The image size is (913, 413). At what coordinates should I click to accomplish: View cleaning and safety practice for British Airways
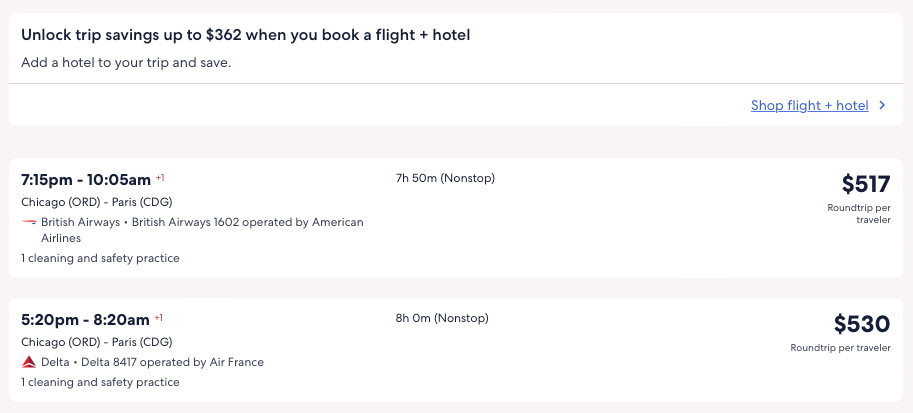pos(100,258)
